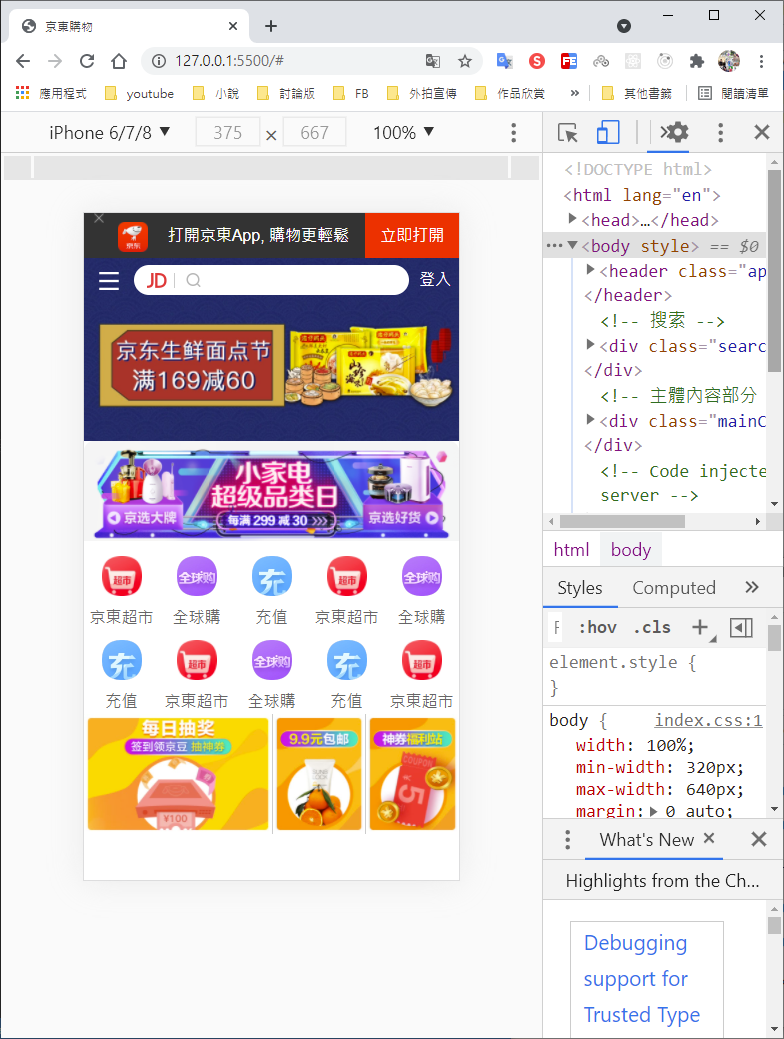The width and height of the screenshot is (784, 1039).
Task: Open DevTools customize three-dot menu
Action: point(720,133)
